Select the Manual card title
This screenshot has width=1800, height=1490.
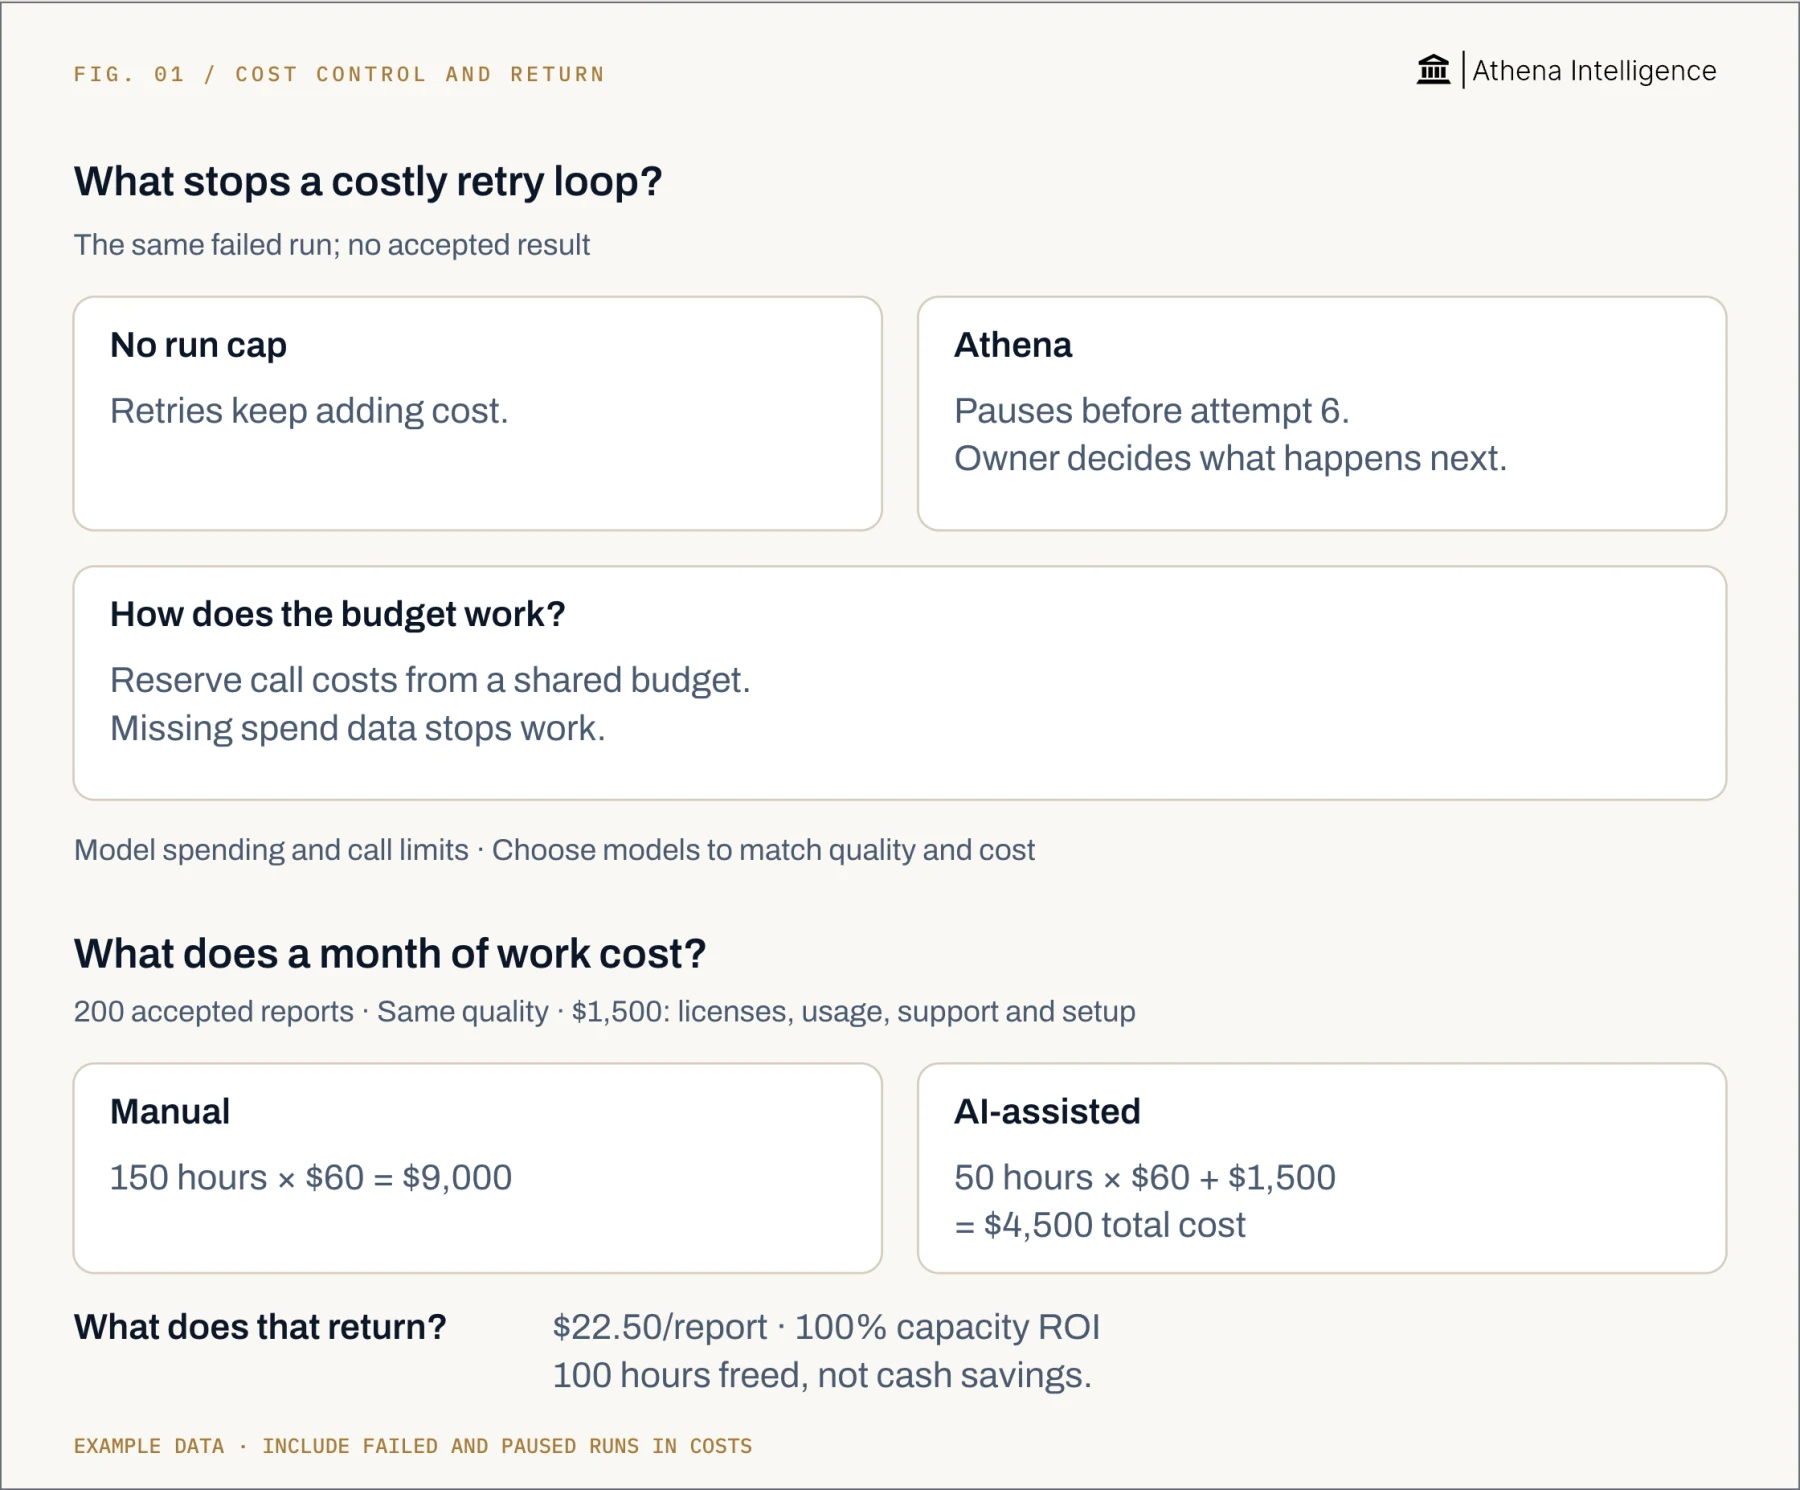pos(170,1112)
